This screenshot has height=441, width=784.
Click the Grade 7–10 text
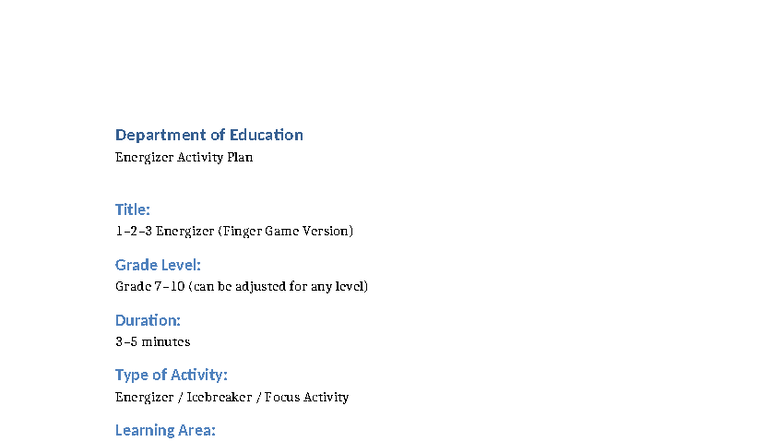click(x=149, y=286)
